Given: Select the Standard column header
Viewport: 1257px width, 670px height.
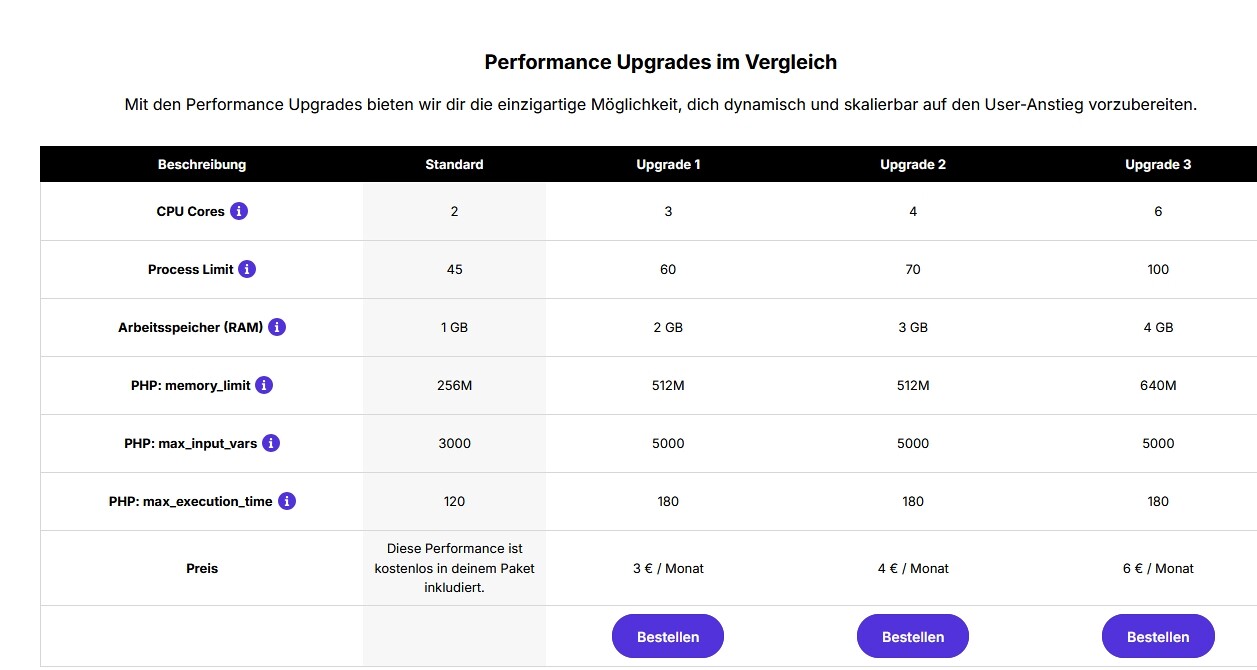Looking at the screenshot, I should click(454, 164).
